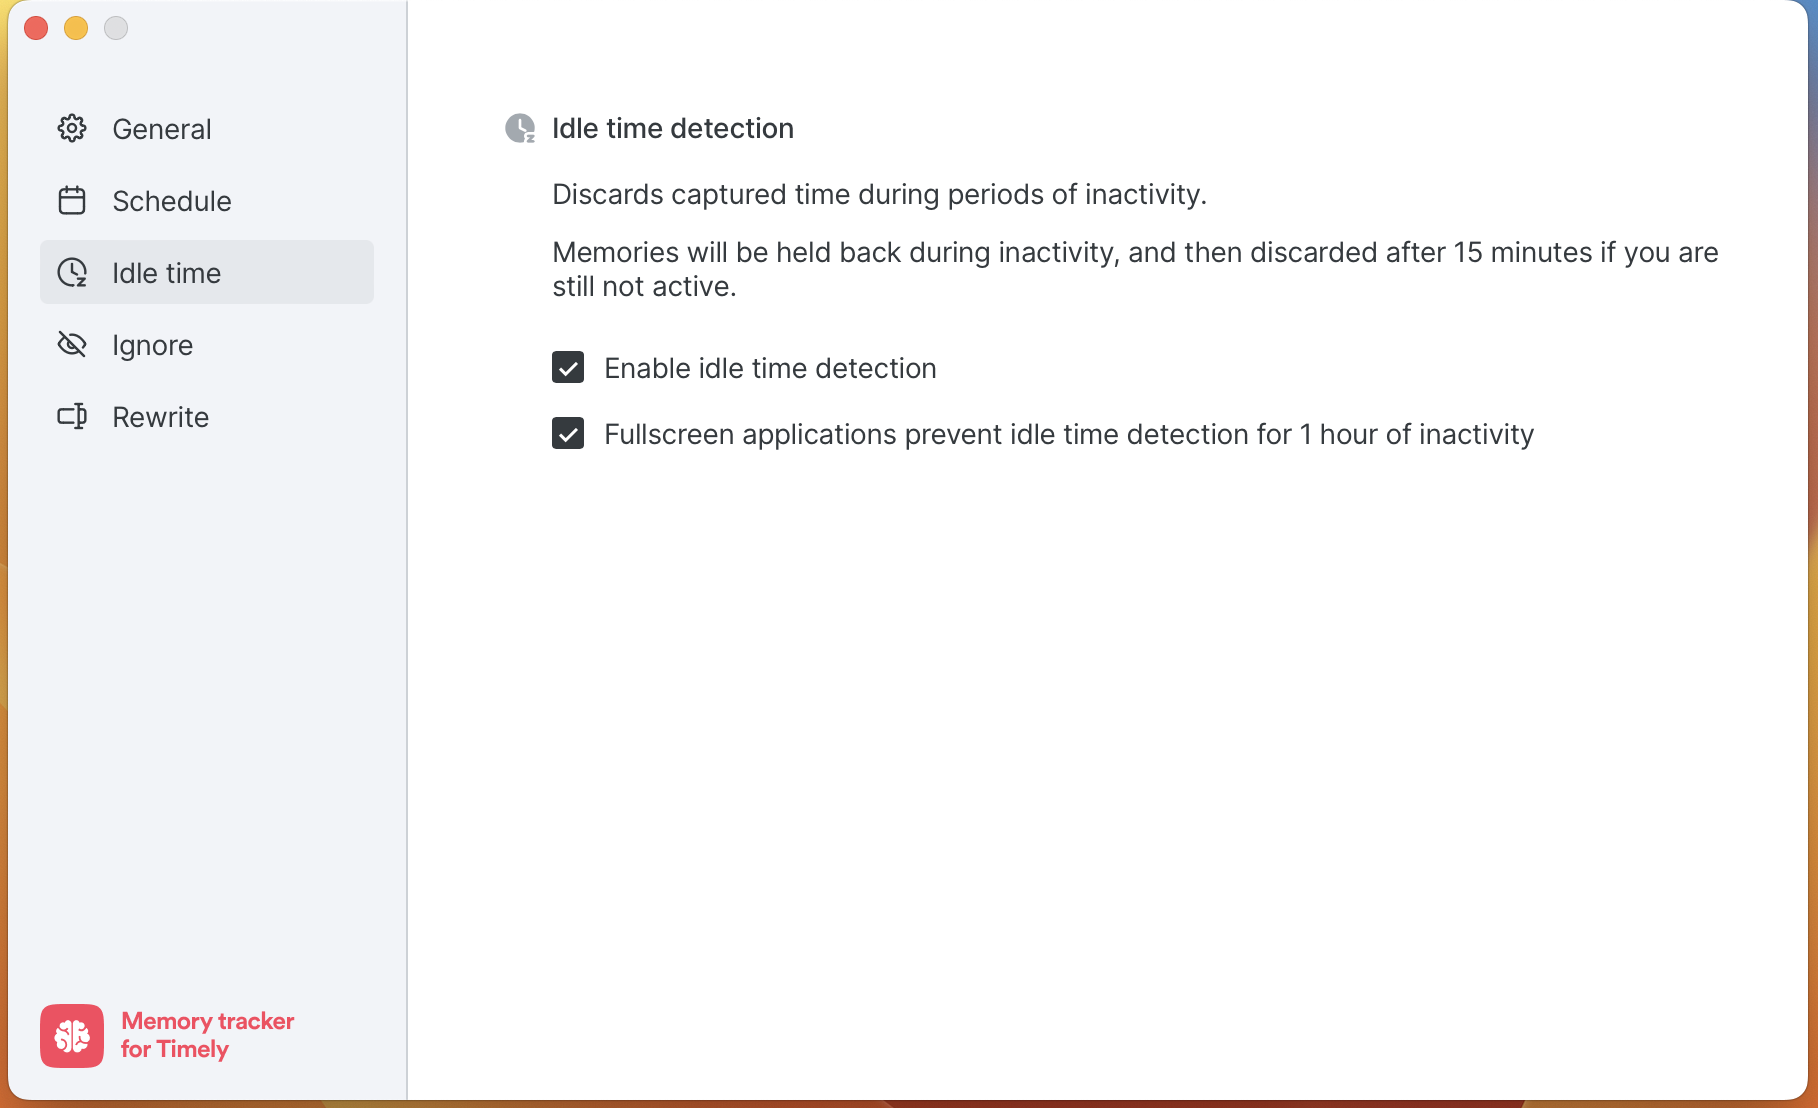Viewport: 1818px width, 1108px height.
Task: Switch to the Schedule section
Action: pos(171,200)
